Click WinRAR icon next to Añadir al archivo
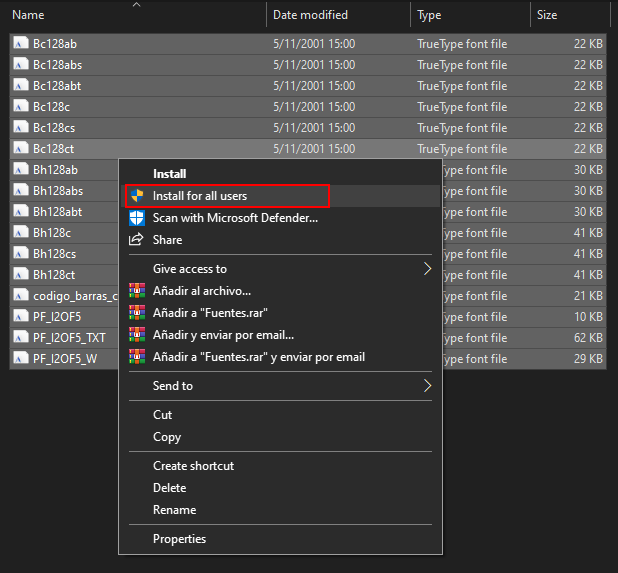 137,291
